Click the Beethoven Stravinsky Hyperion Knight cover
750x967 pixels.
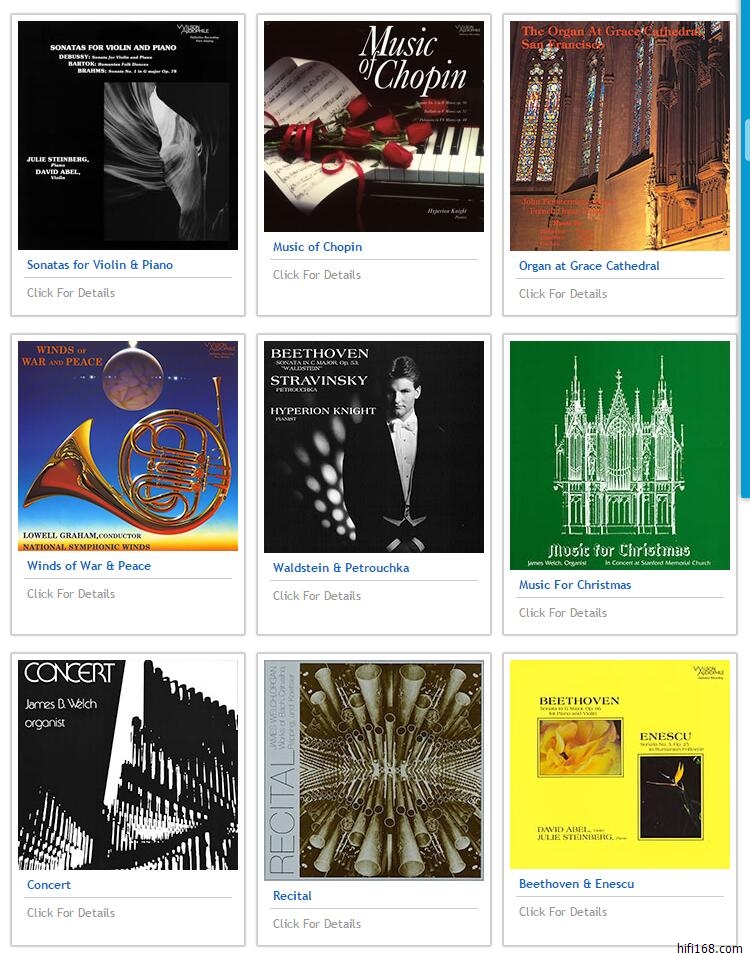(x=374, y=446)
